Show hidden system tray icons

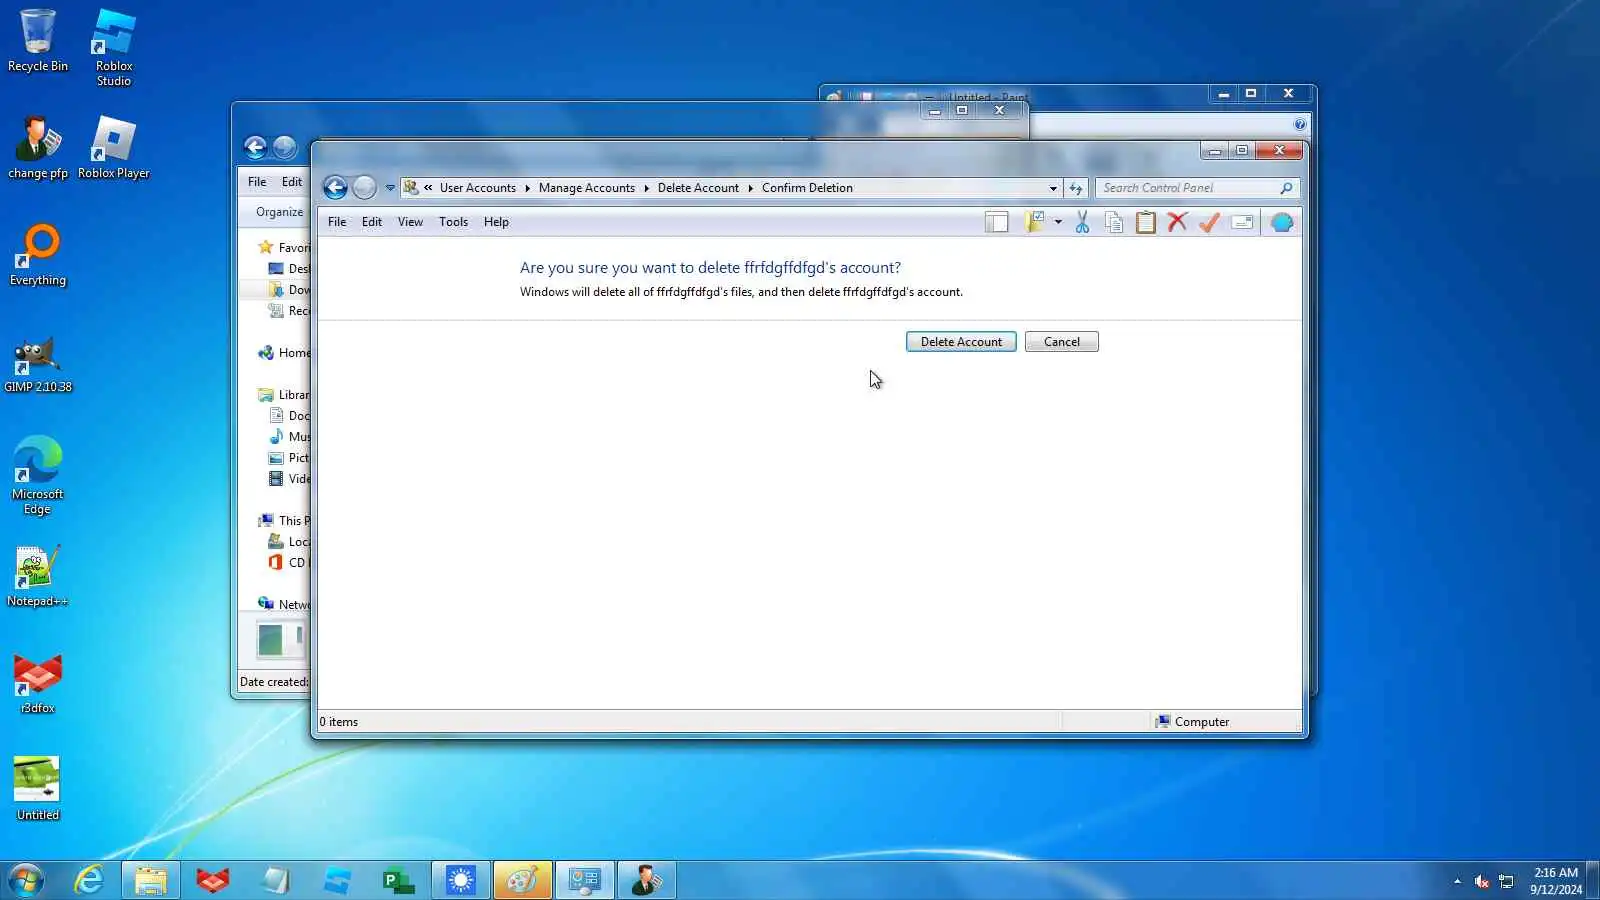click(1457, 881)
